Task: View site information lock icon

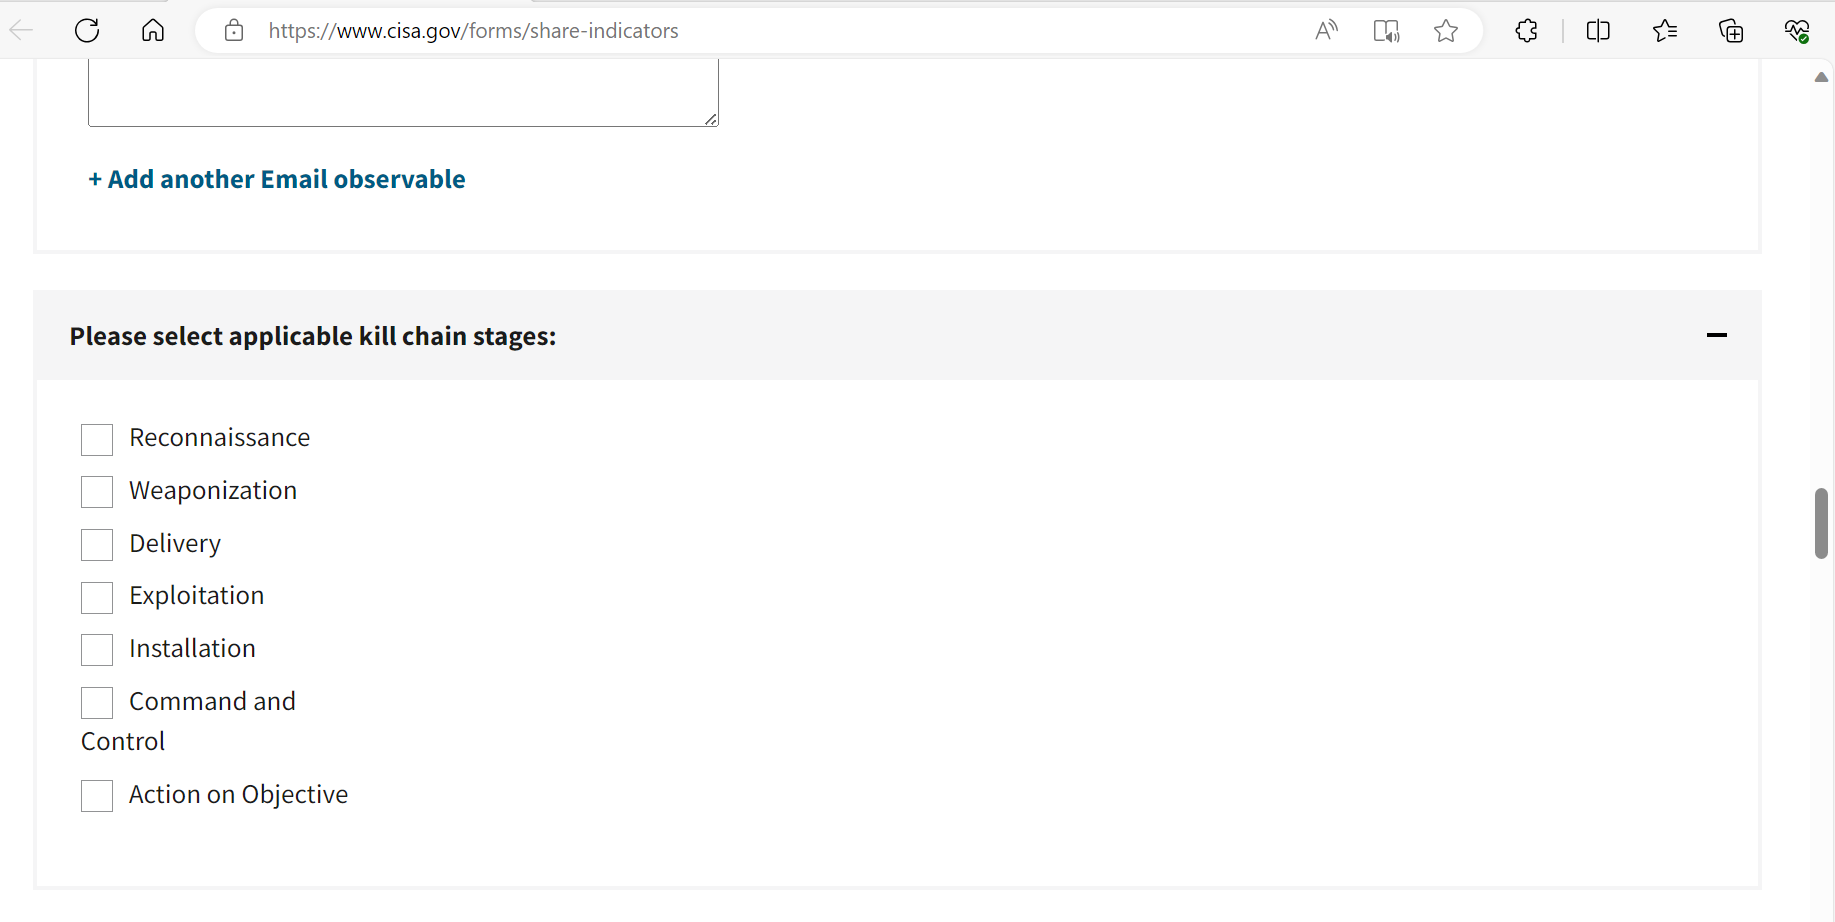Action: (234, 31)
